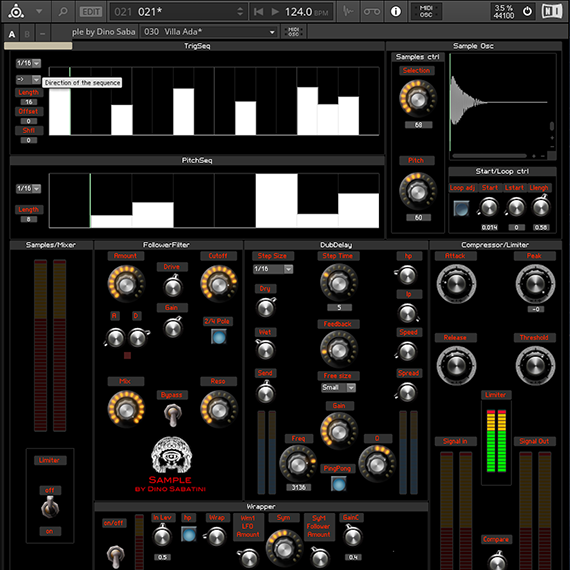The height and width of the screenshot is (570, 570).
Task: Click the Wrapper In Lev knob
Action: click(x=162, y=537)
